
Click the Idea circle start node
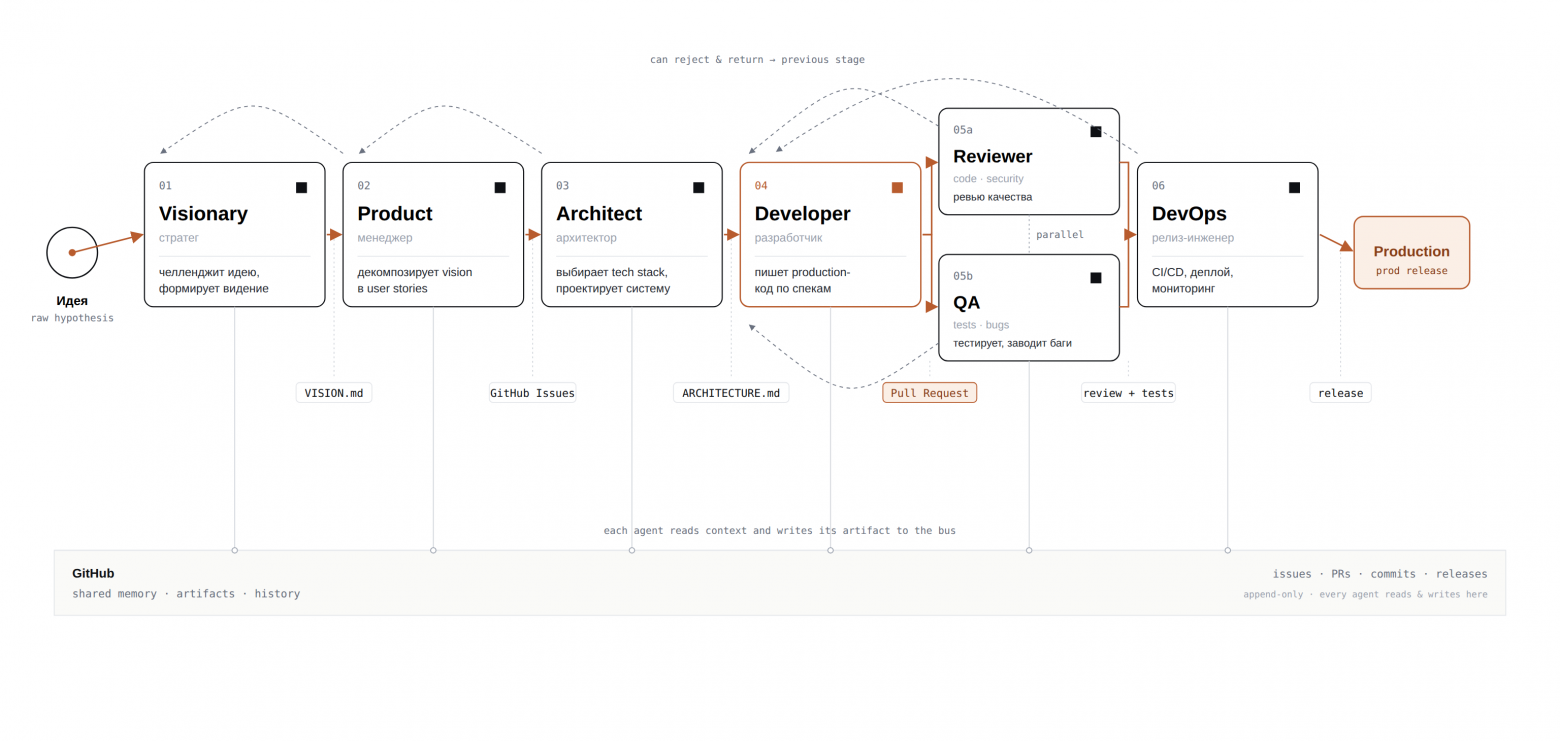(72, 252)
